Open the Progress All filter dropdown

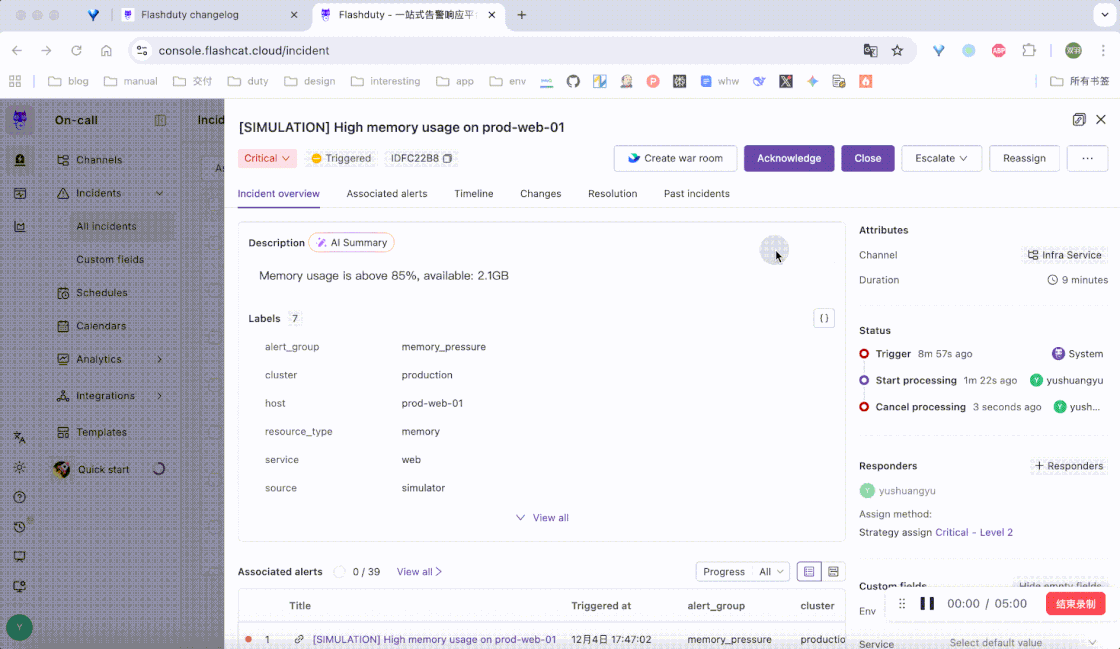click(743, 572)
